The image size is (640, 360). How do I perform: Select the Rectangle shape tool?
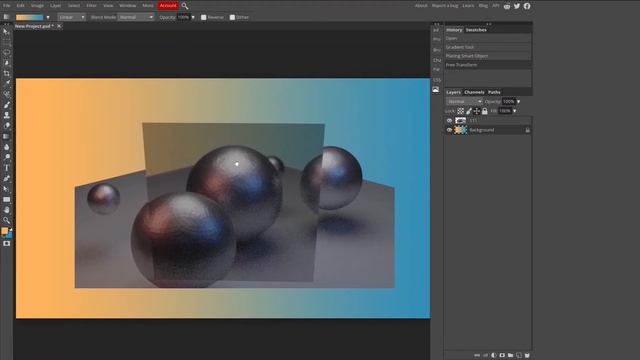(x=7, y=200)
